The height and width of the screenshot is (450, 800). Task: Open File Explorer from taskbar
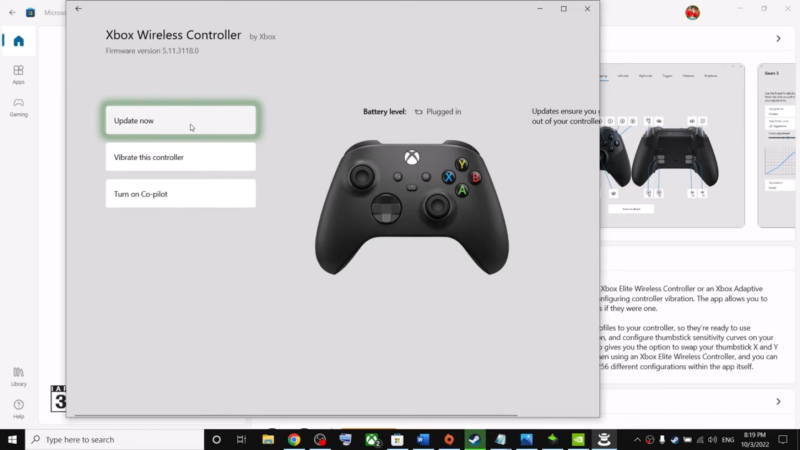(268, 439)
